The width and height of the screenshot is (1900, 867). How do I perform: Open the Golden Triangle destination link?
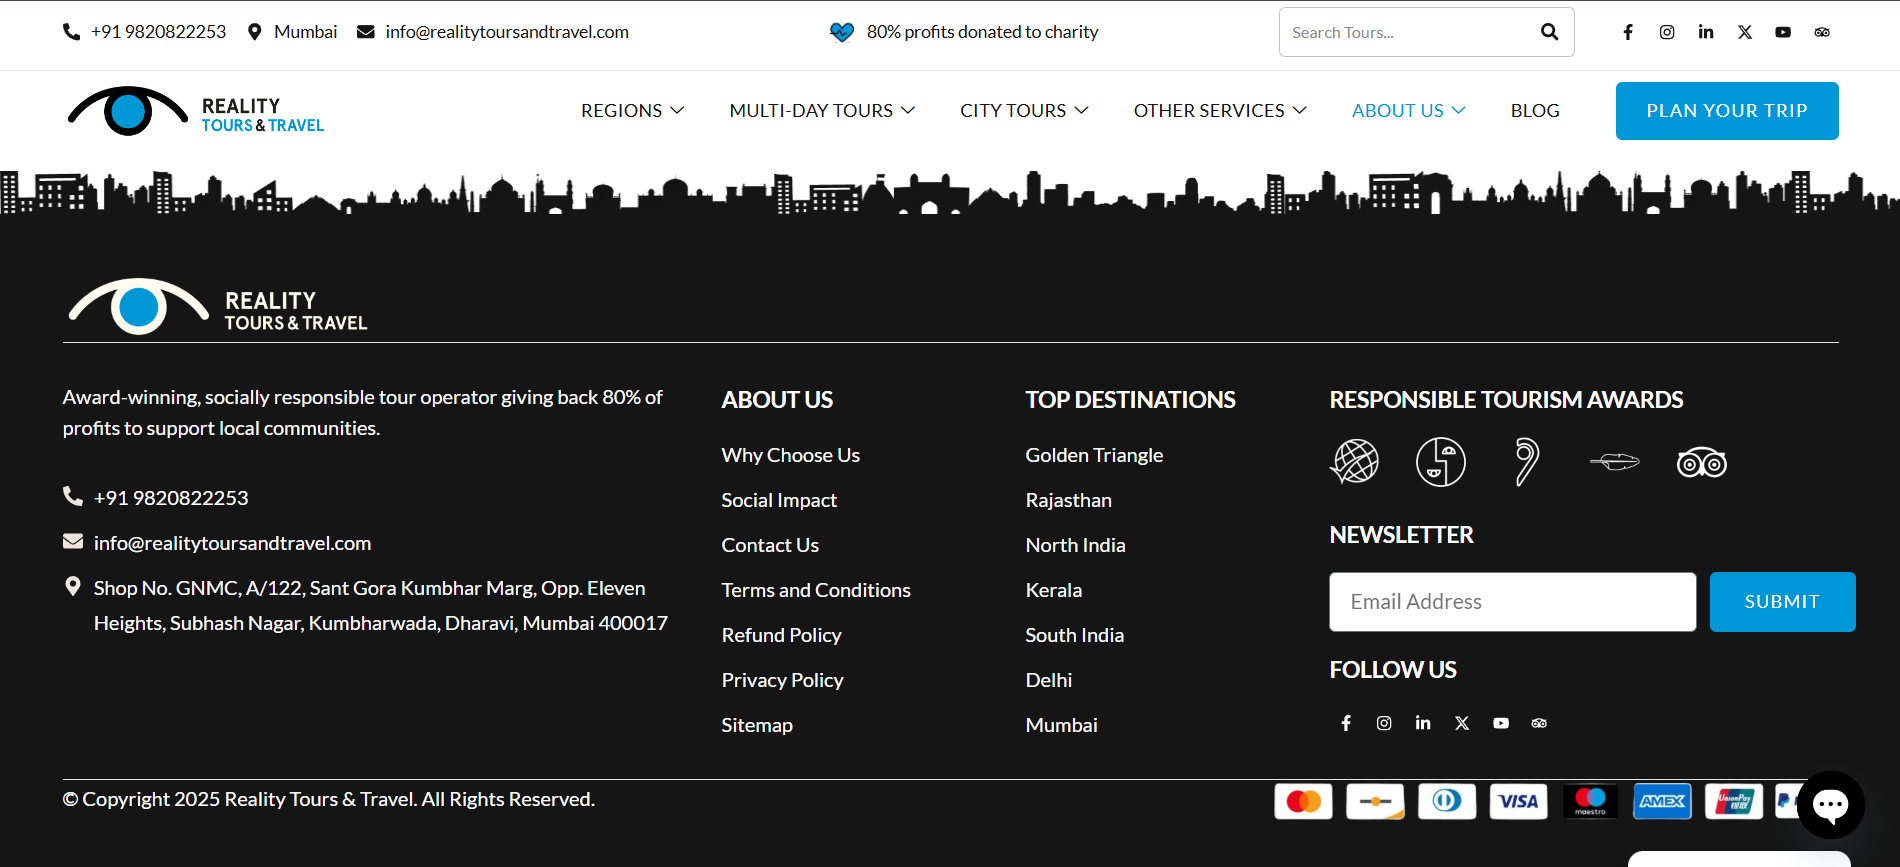[x=1094, y=455]
